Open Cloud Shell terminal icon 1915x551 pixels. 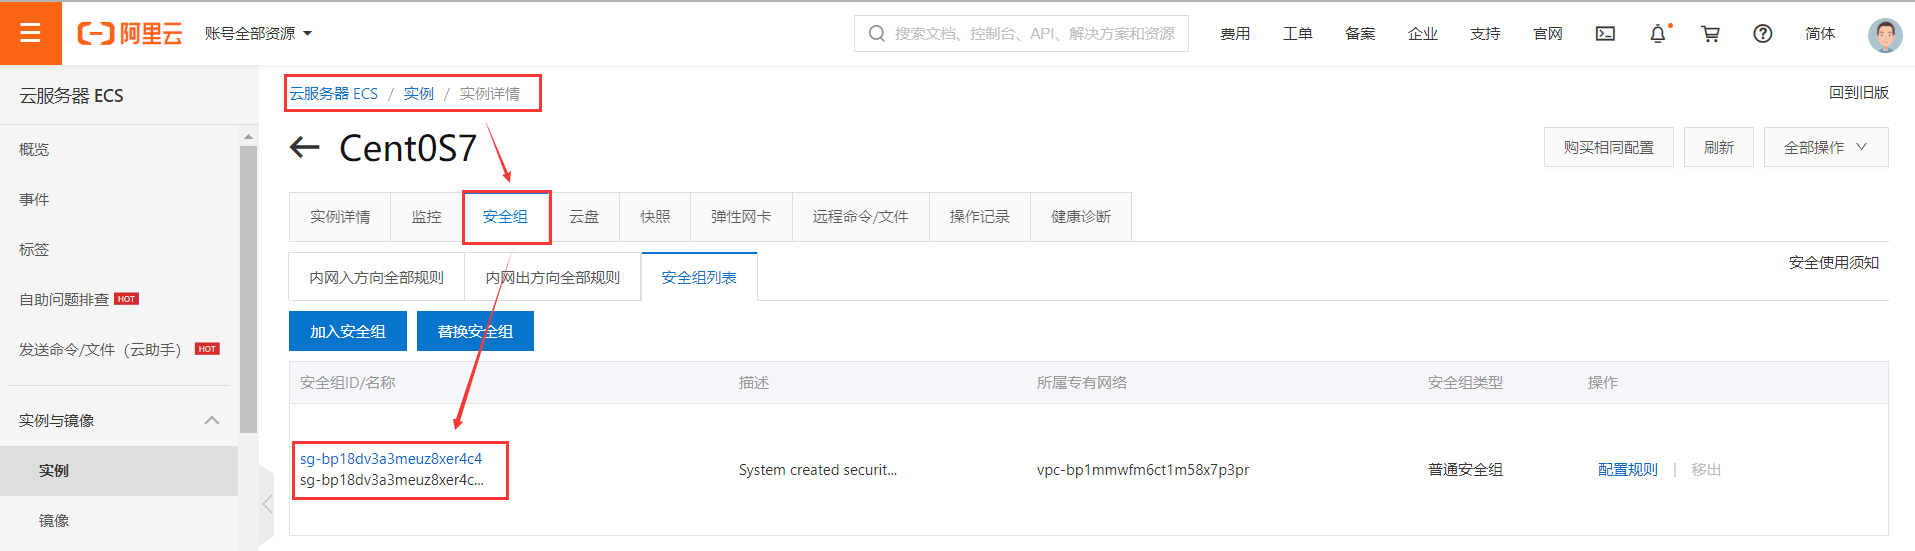[1605, 34]
